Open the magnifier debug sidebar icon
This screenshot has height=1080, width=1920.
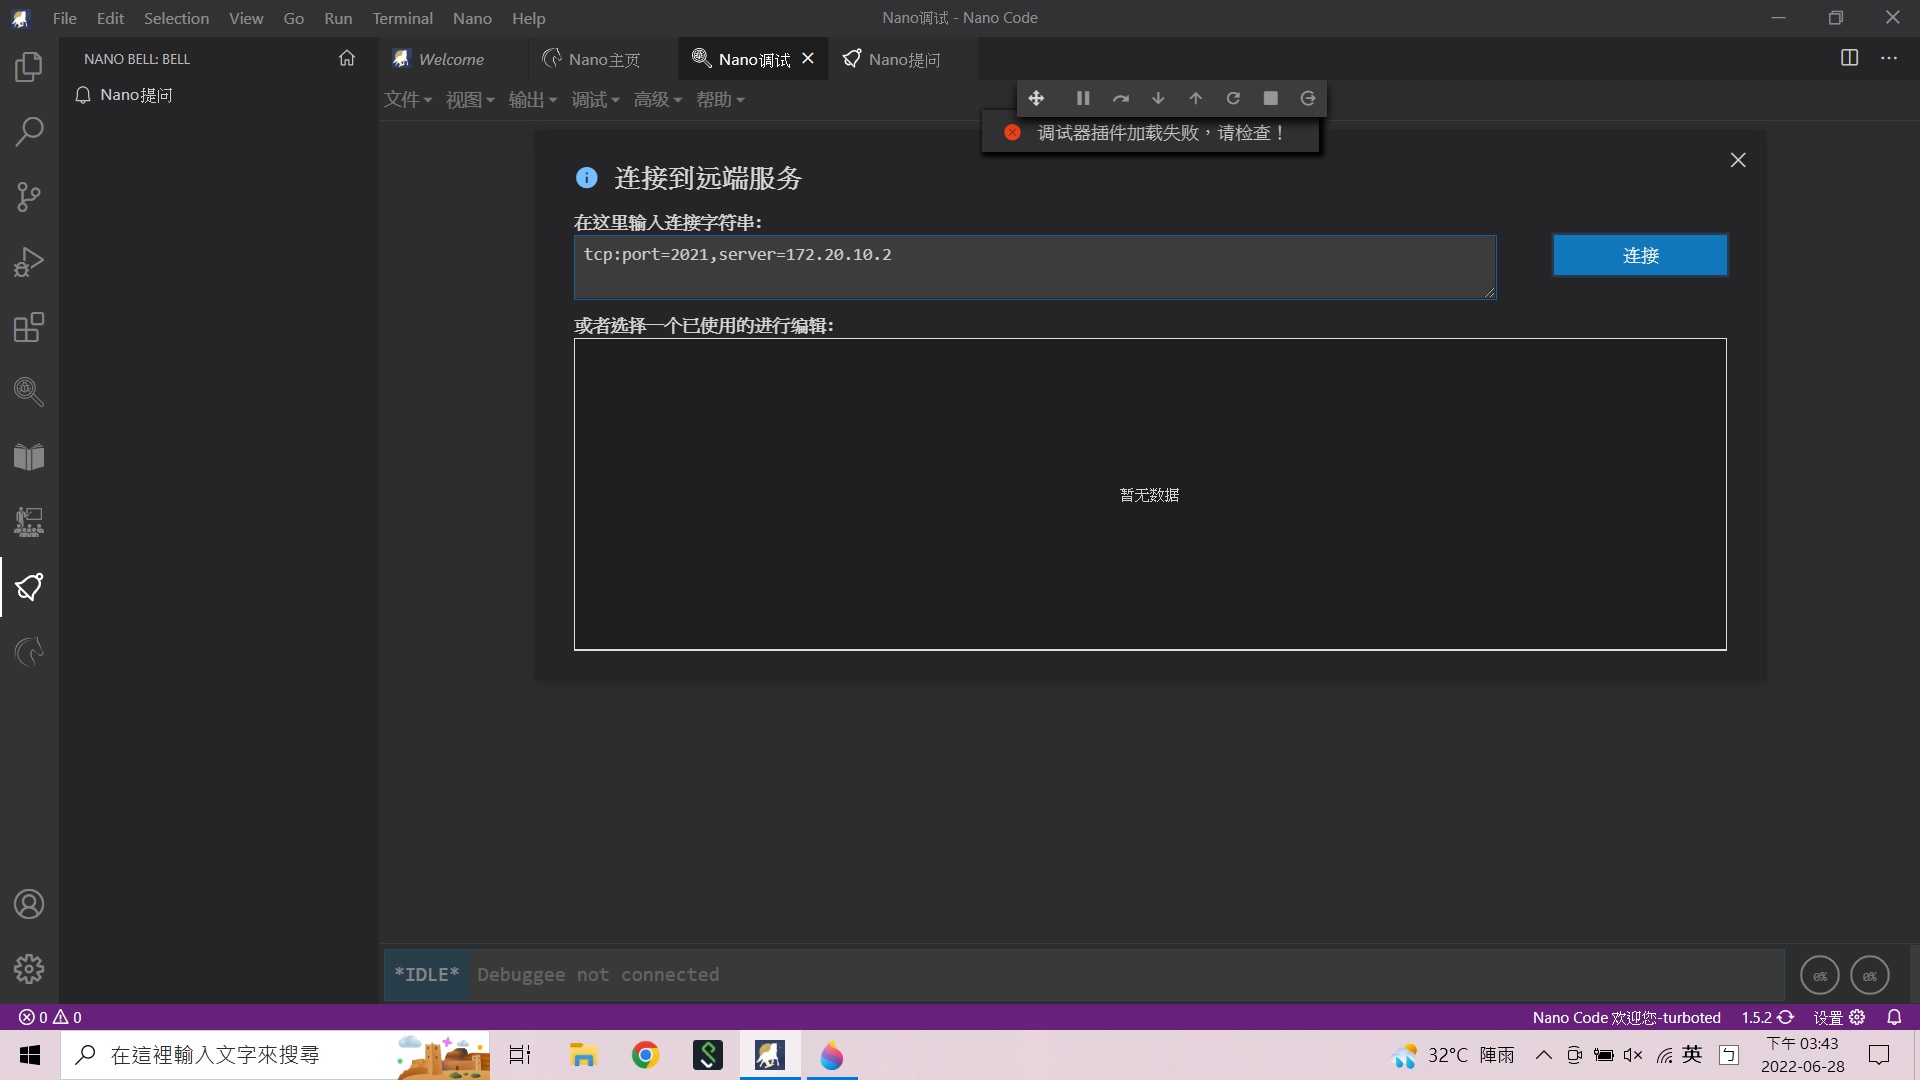[x=29, y=392]
